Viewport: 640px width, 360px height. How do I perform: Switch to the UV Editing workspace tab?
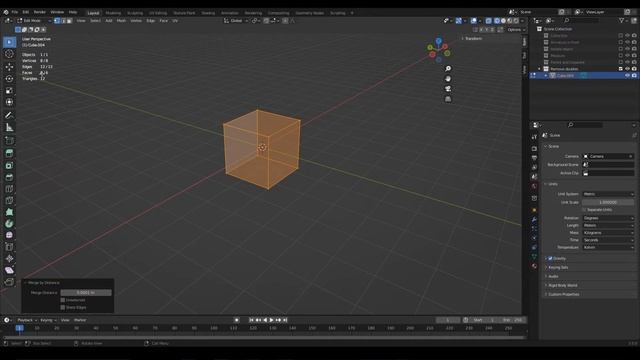click(x=158, y=13)
